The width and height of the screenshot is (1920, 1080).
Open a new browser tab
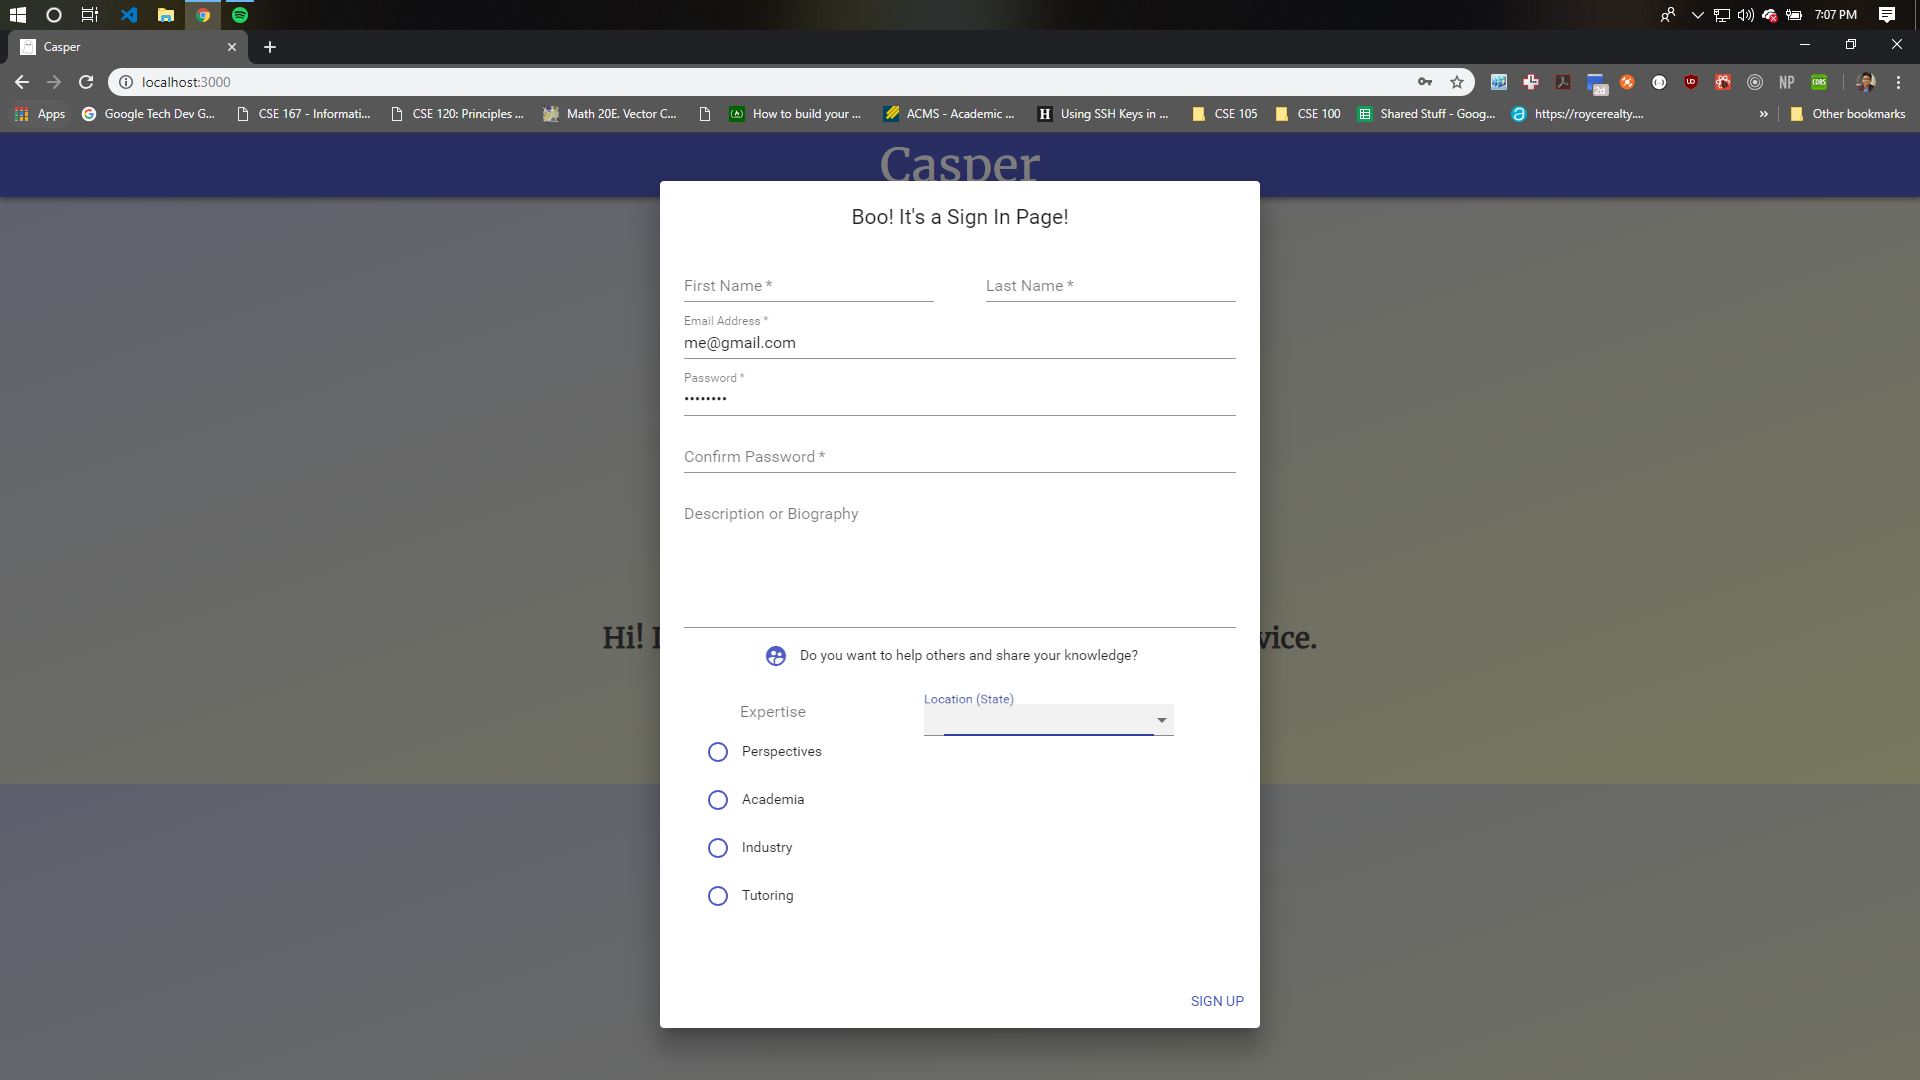[270, 47]
